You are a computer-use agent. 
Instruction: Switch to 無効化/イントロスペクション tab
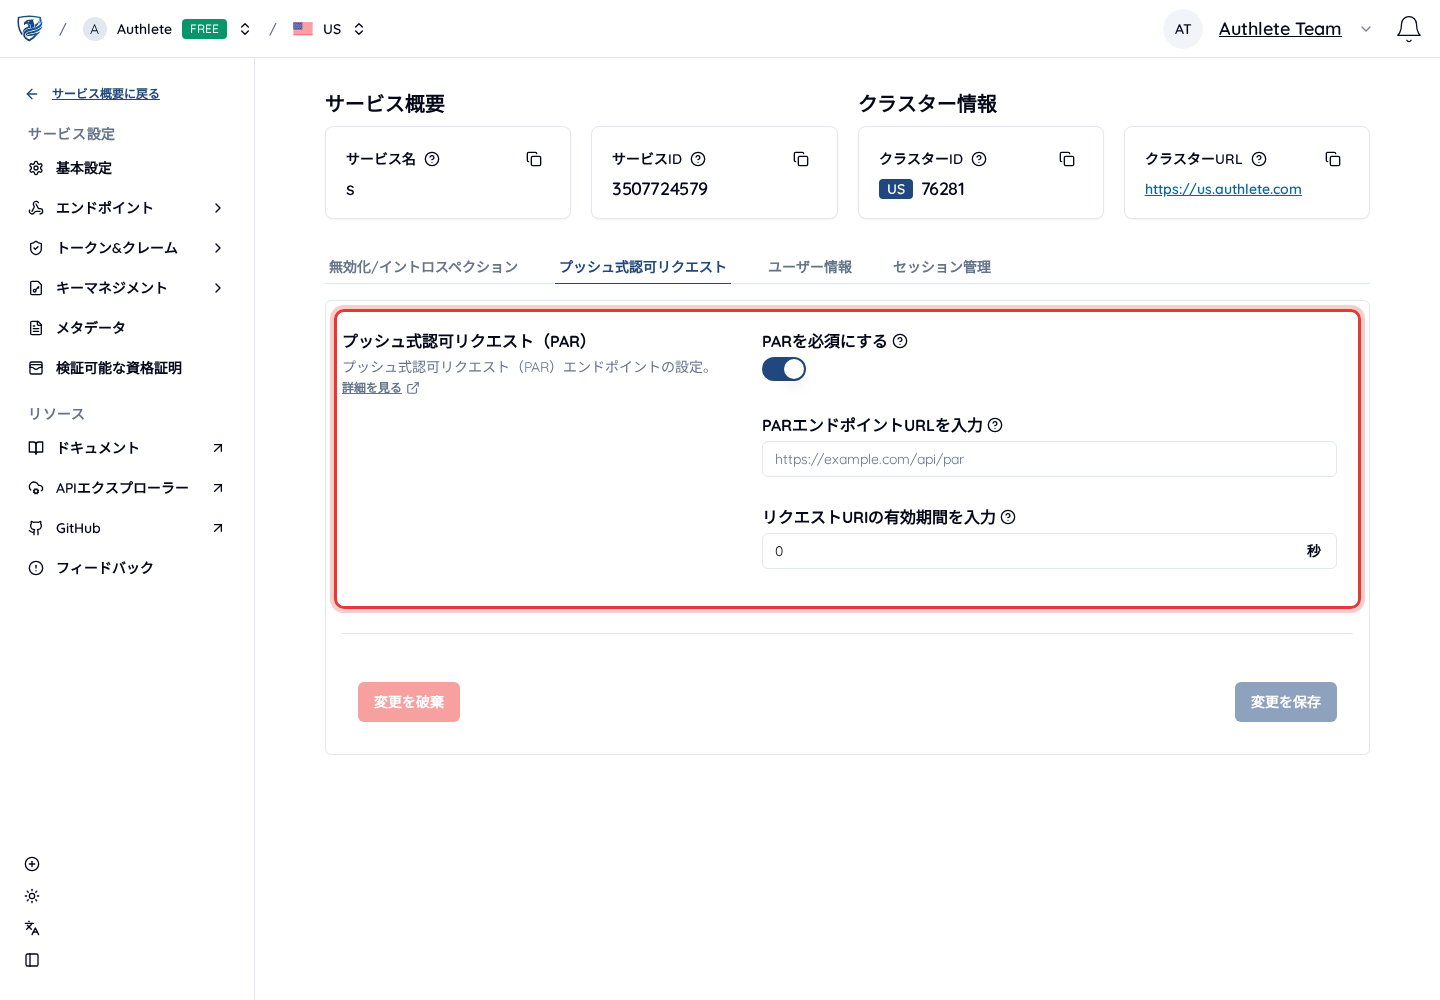[x=423, y=267]
